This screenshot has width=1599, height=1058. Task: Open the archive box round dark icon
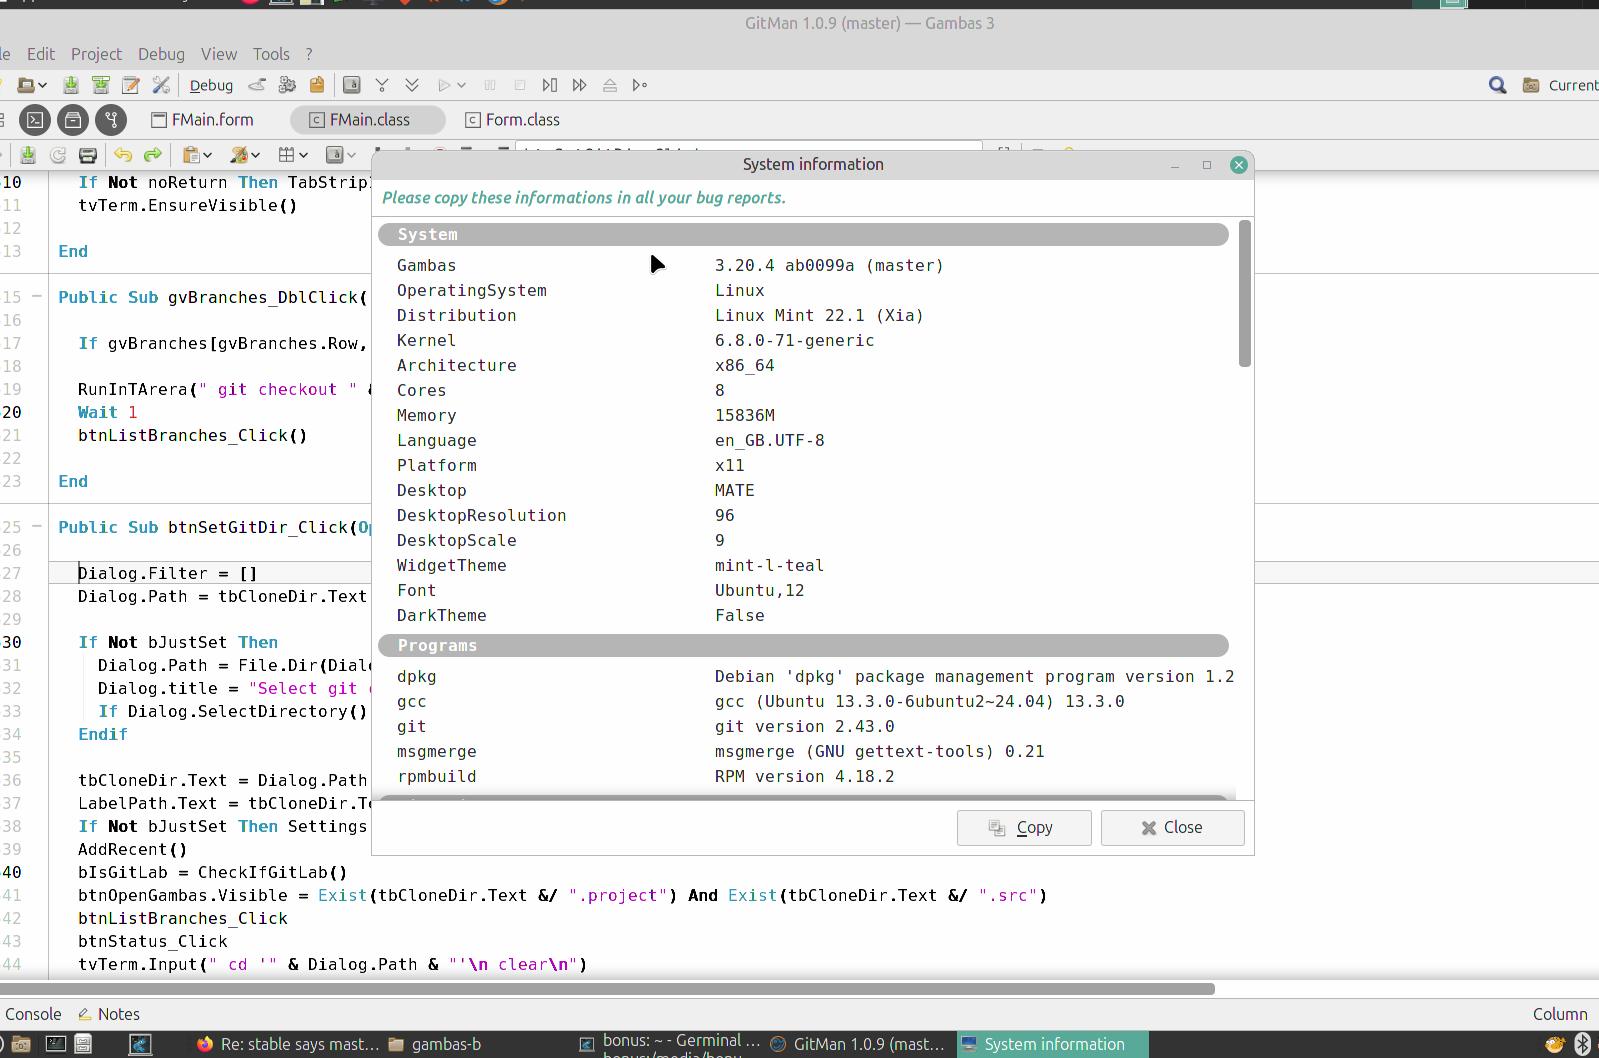[73, 120]
